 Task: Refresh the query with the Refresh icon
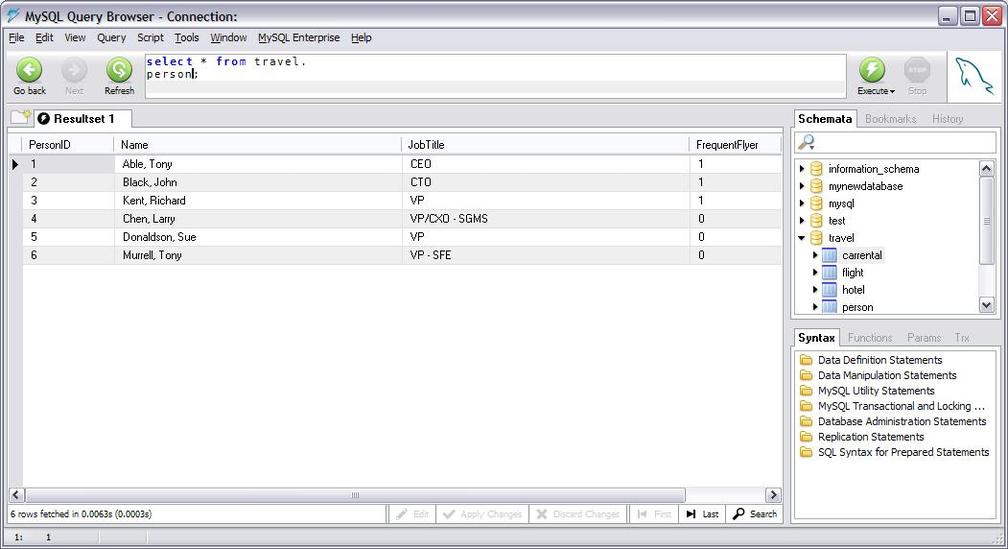pos(119,70)
